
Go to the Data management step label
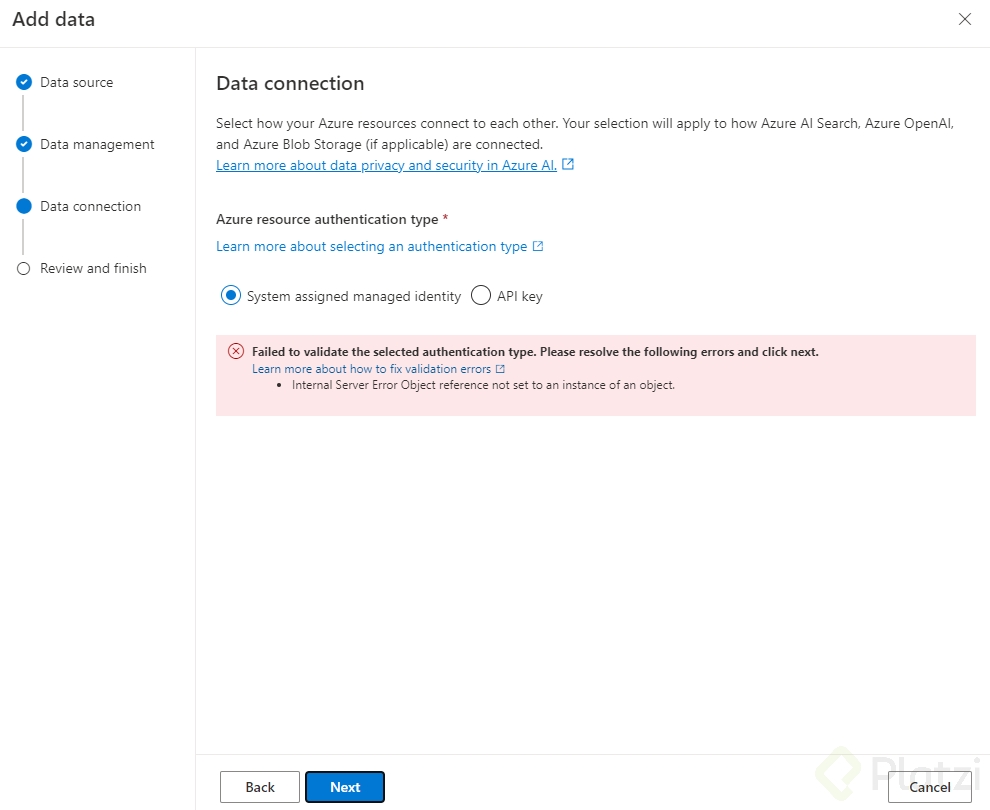(97, 145)
